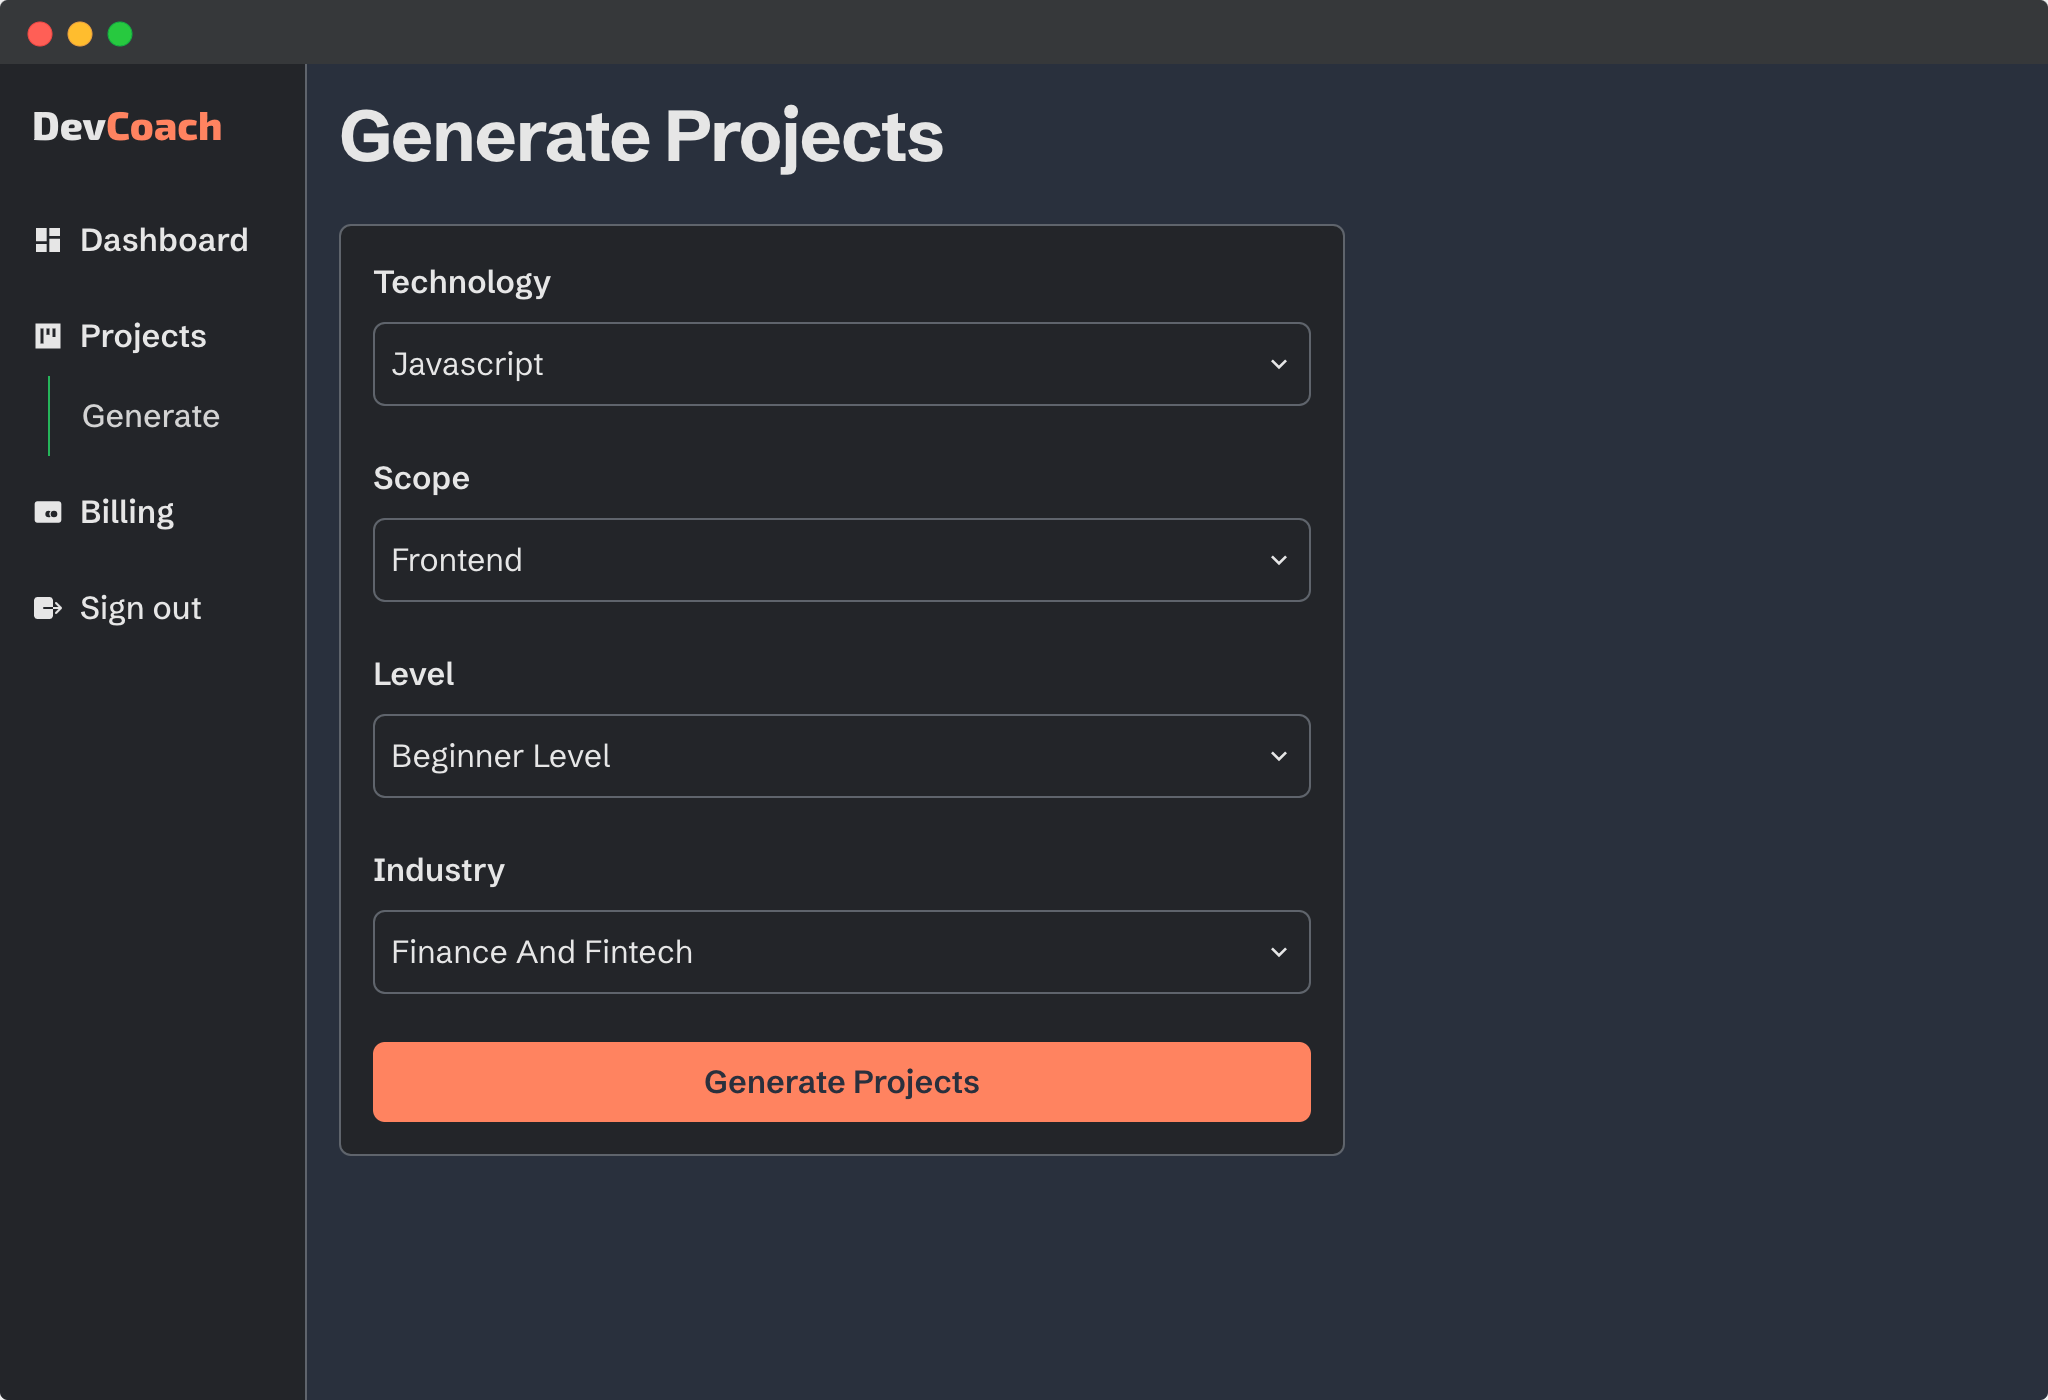
Task: Click the Technology dropdown chevron
Action: [1280, 364]
